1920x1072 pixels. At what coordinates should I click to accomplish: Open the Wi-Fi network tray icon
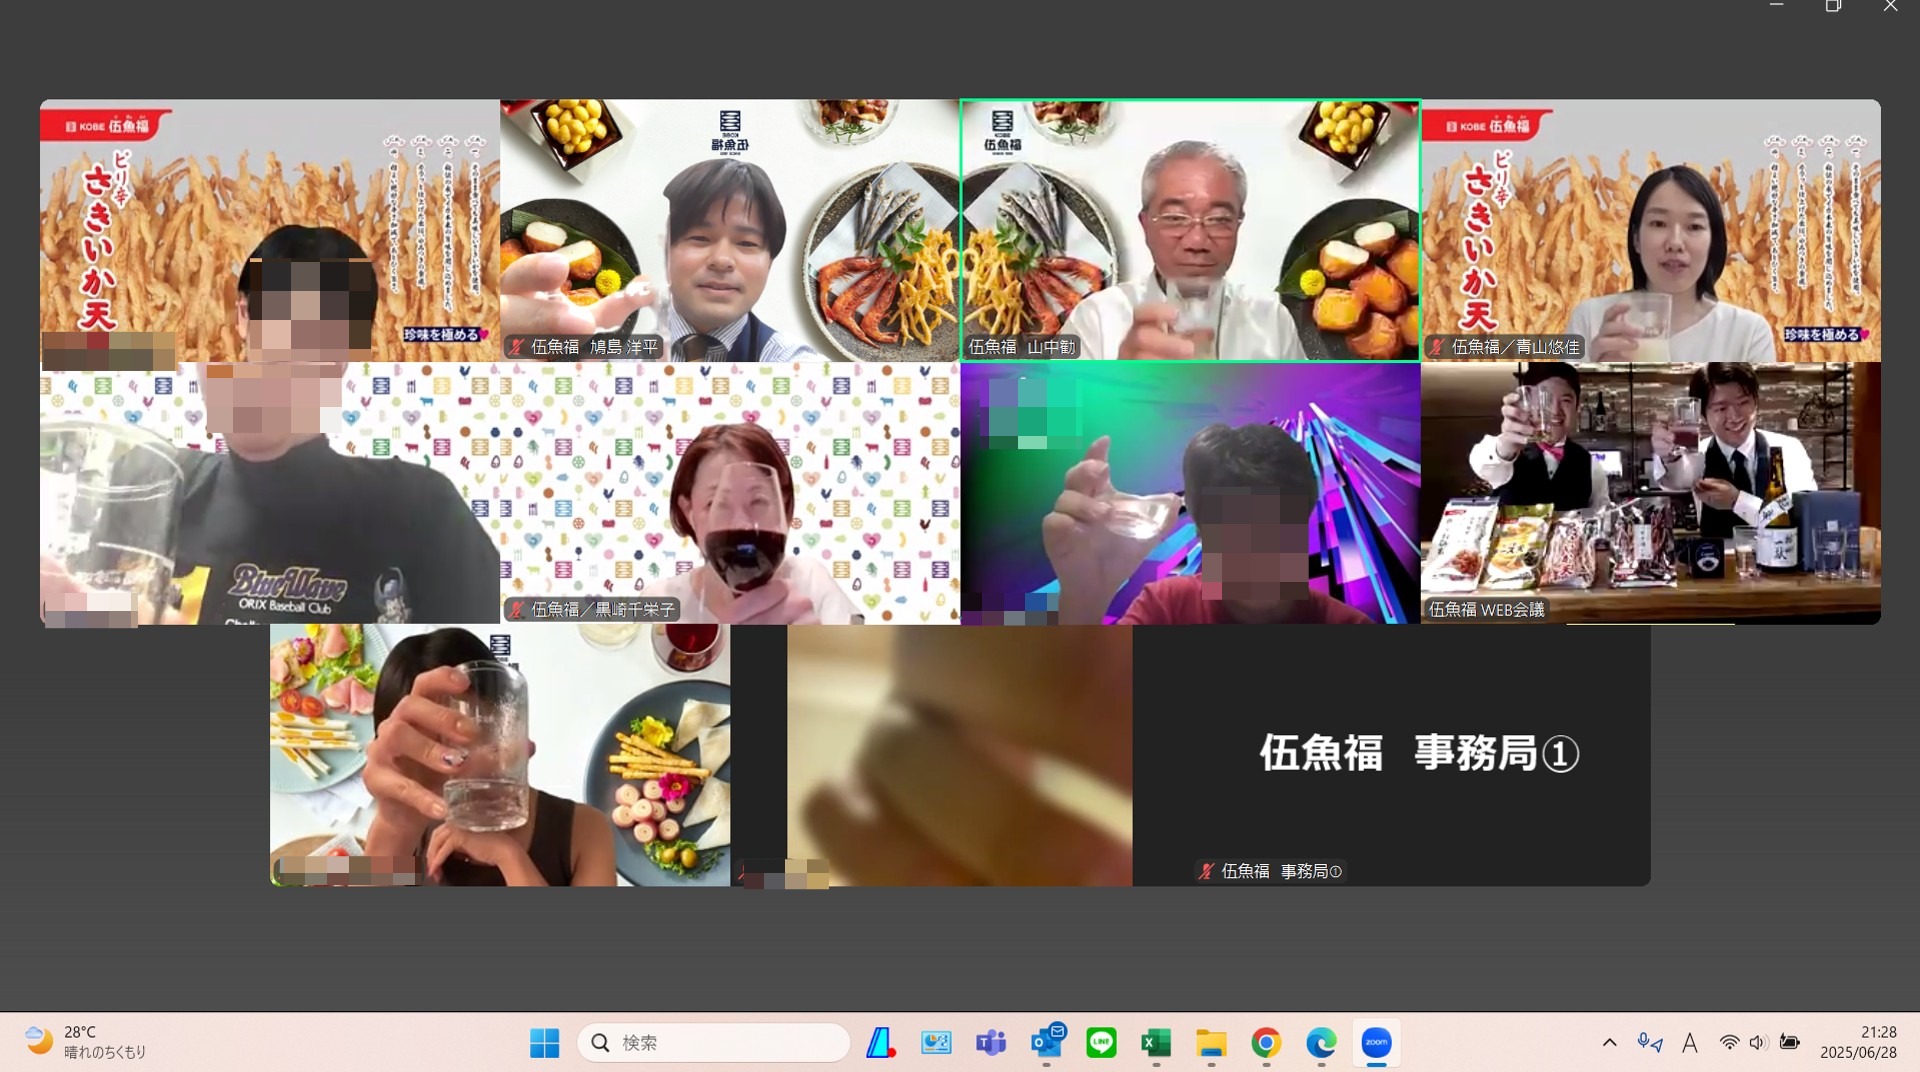pyautogui.click(x=1729, y=1043)
